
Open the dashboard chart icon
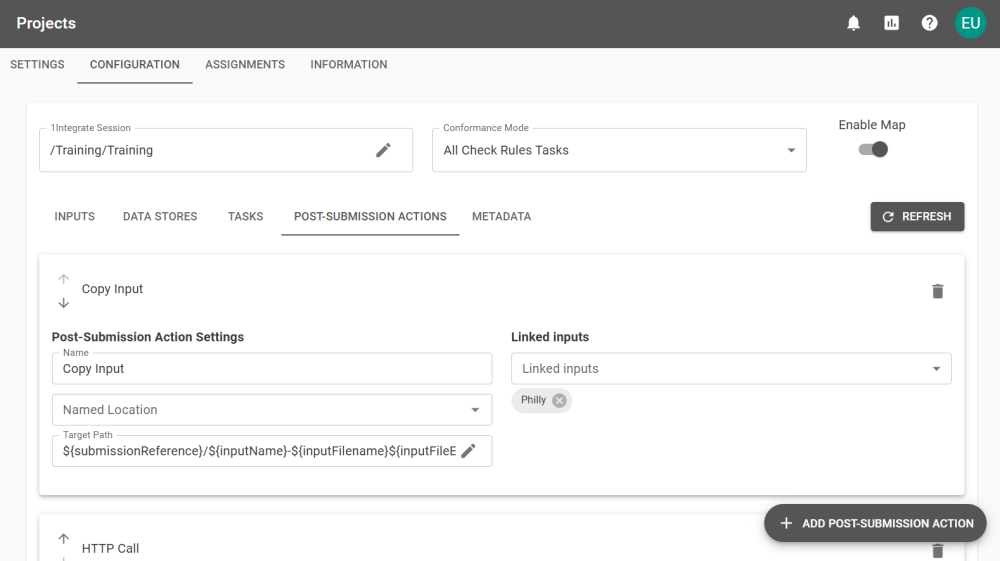point(892,24)
